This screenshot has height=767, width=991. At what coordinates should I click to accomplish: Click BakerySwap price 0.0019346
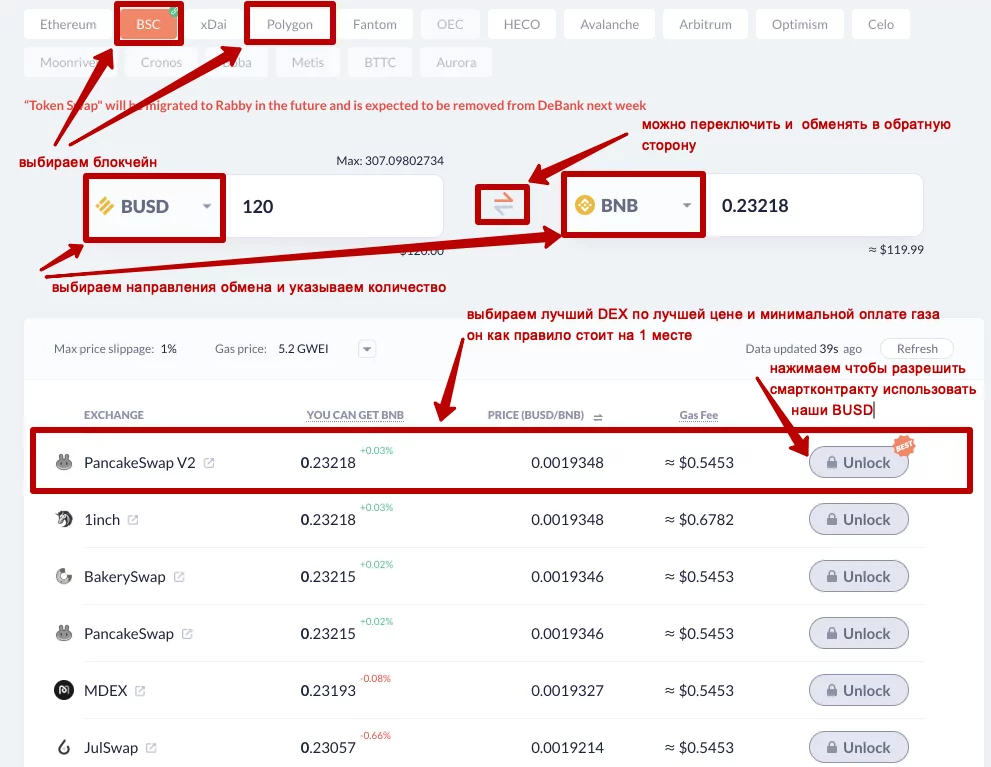click(x=568, y=576)
